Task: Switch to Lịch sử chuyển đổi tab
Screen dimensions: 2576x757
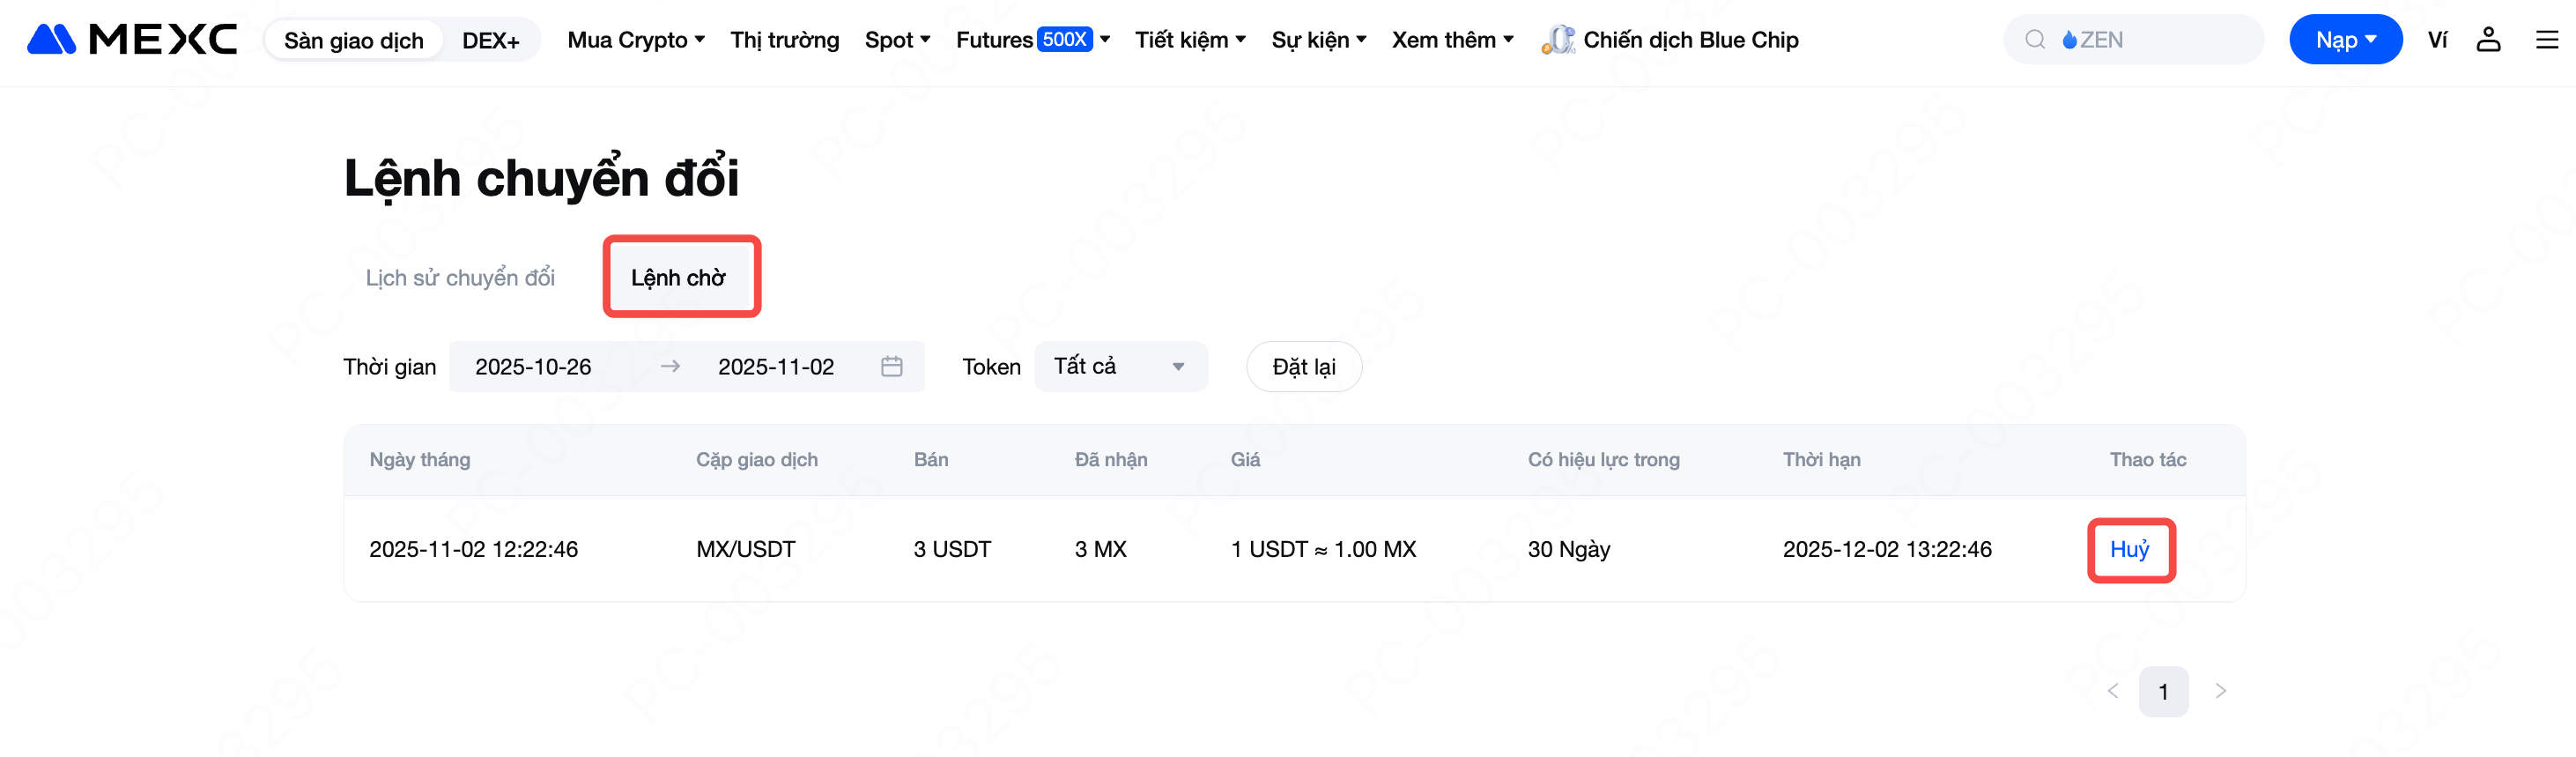Action: [x=460, y=278]
